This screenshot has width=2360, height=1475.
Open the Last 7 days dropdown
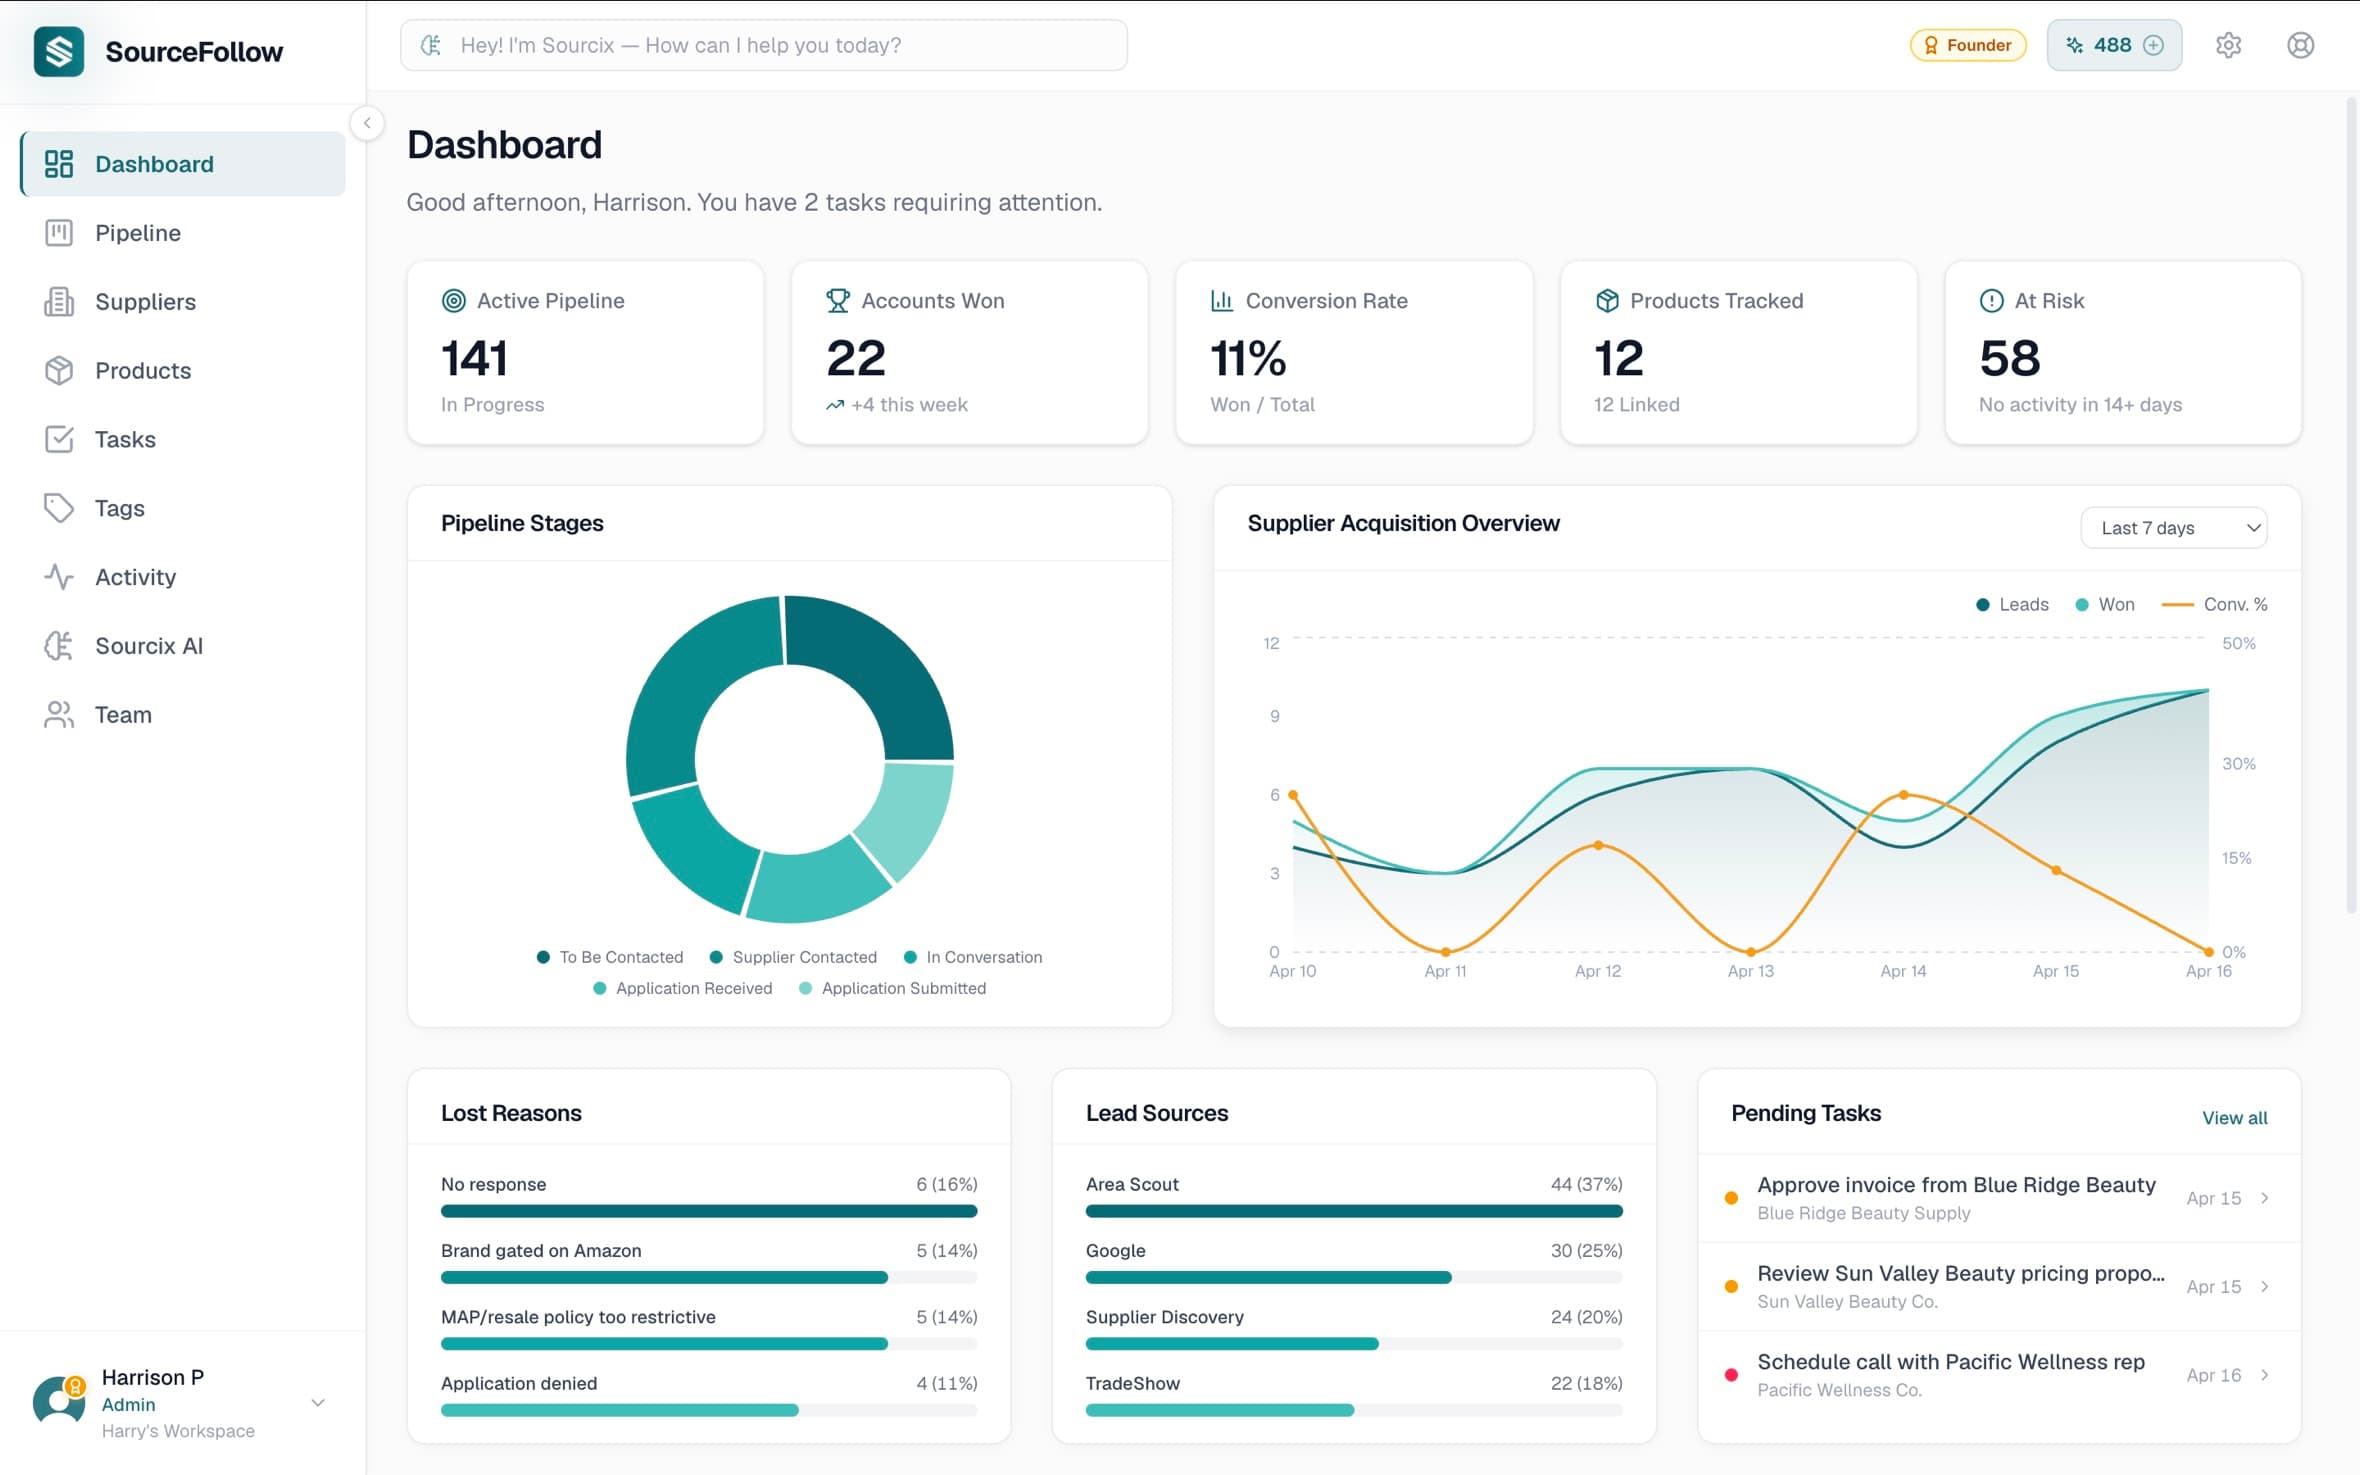2173,527
